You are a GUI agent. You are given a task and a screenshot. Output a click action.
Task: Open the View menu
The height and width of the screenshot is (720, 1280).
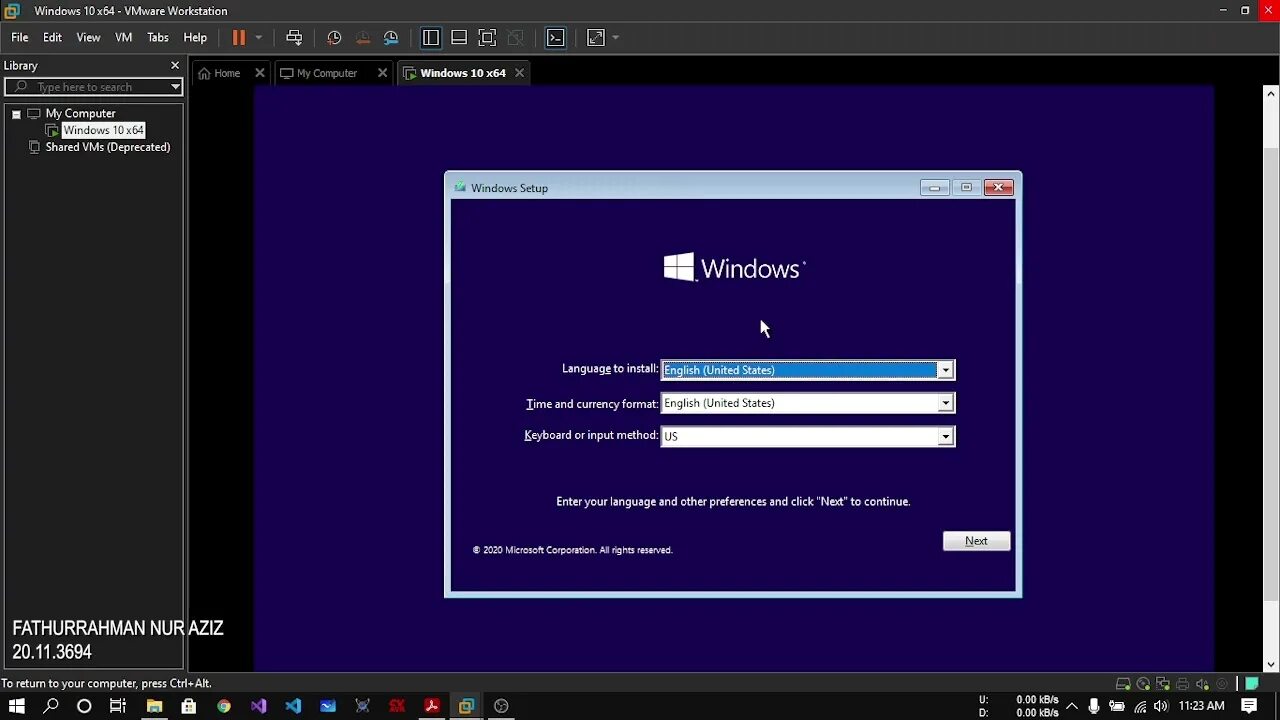point(88,38)
